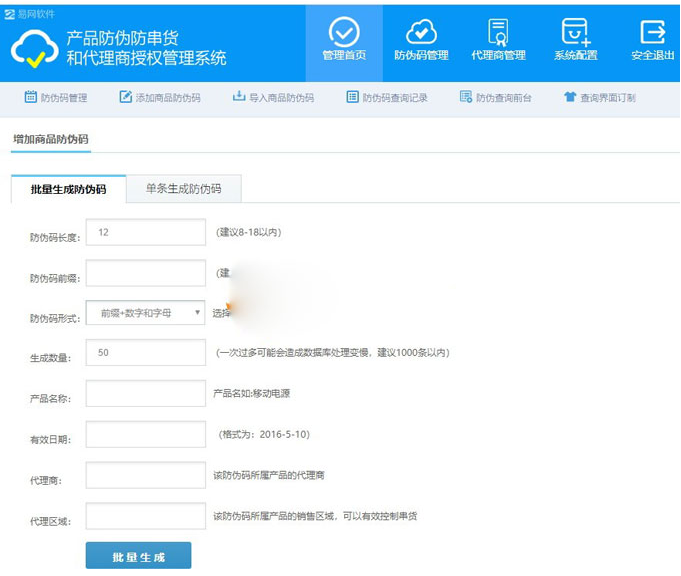The width and height of the screenshot is (681, 576).
Task: Click the 安全退出 logout icon
Action: click(652, 30)
